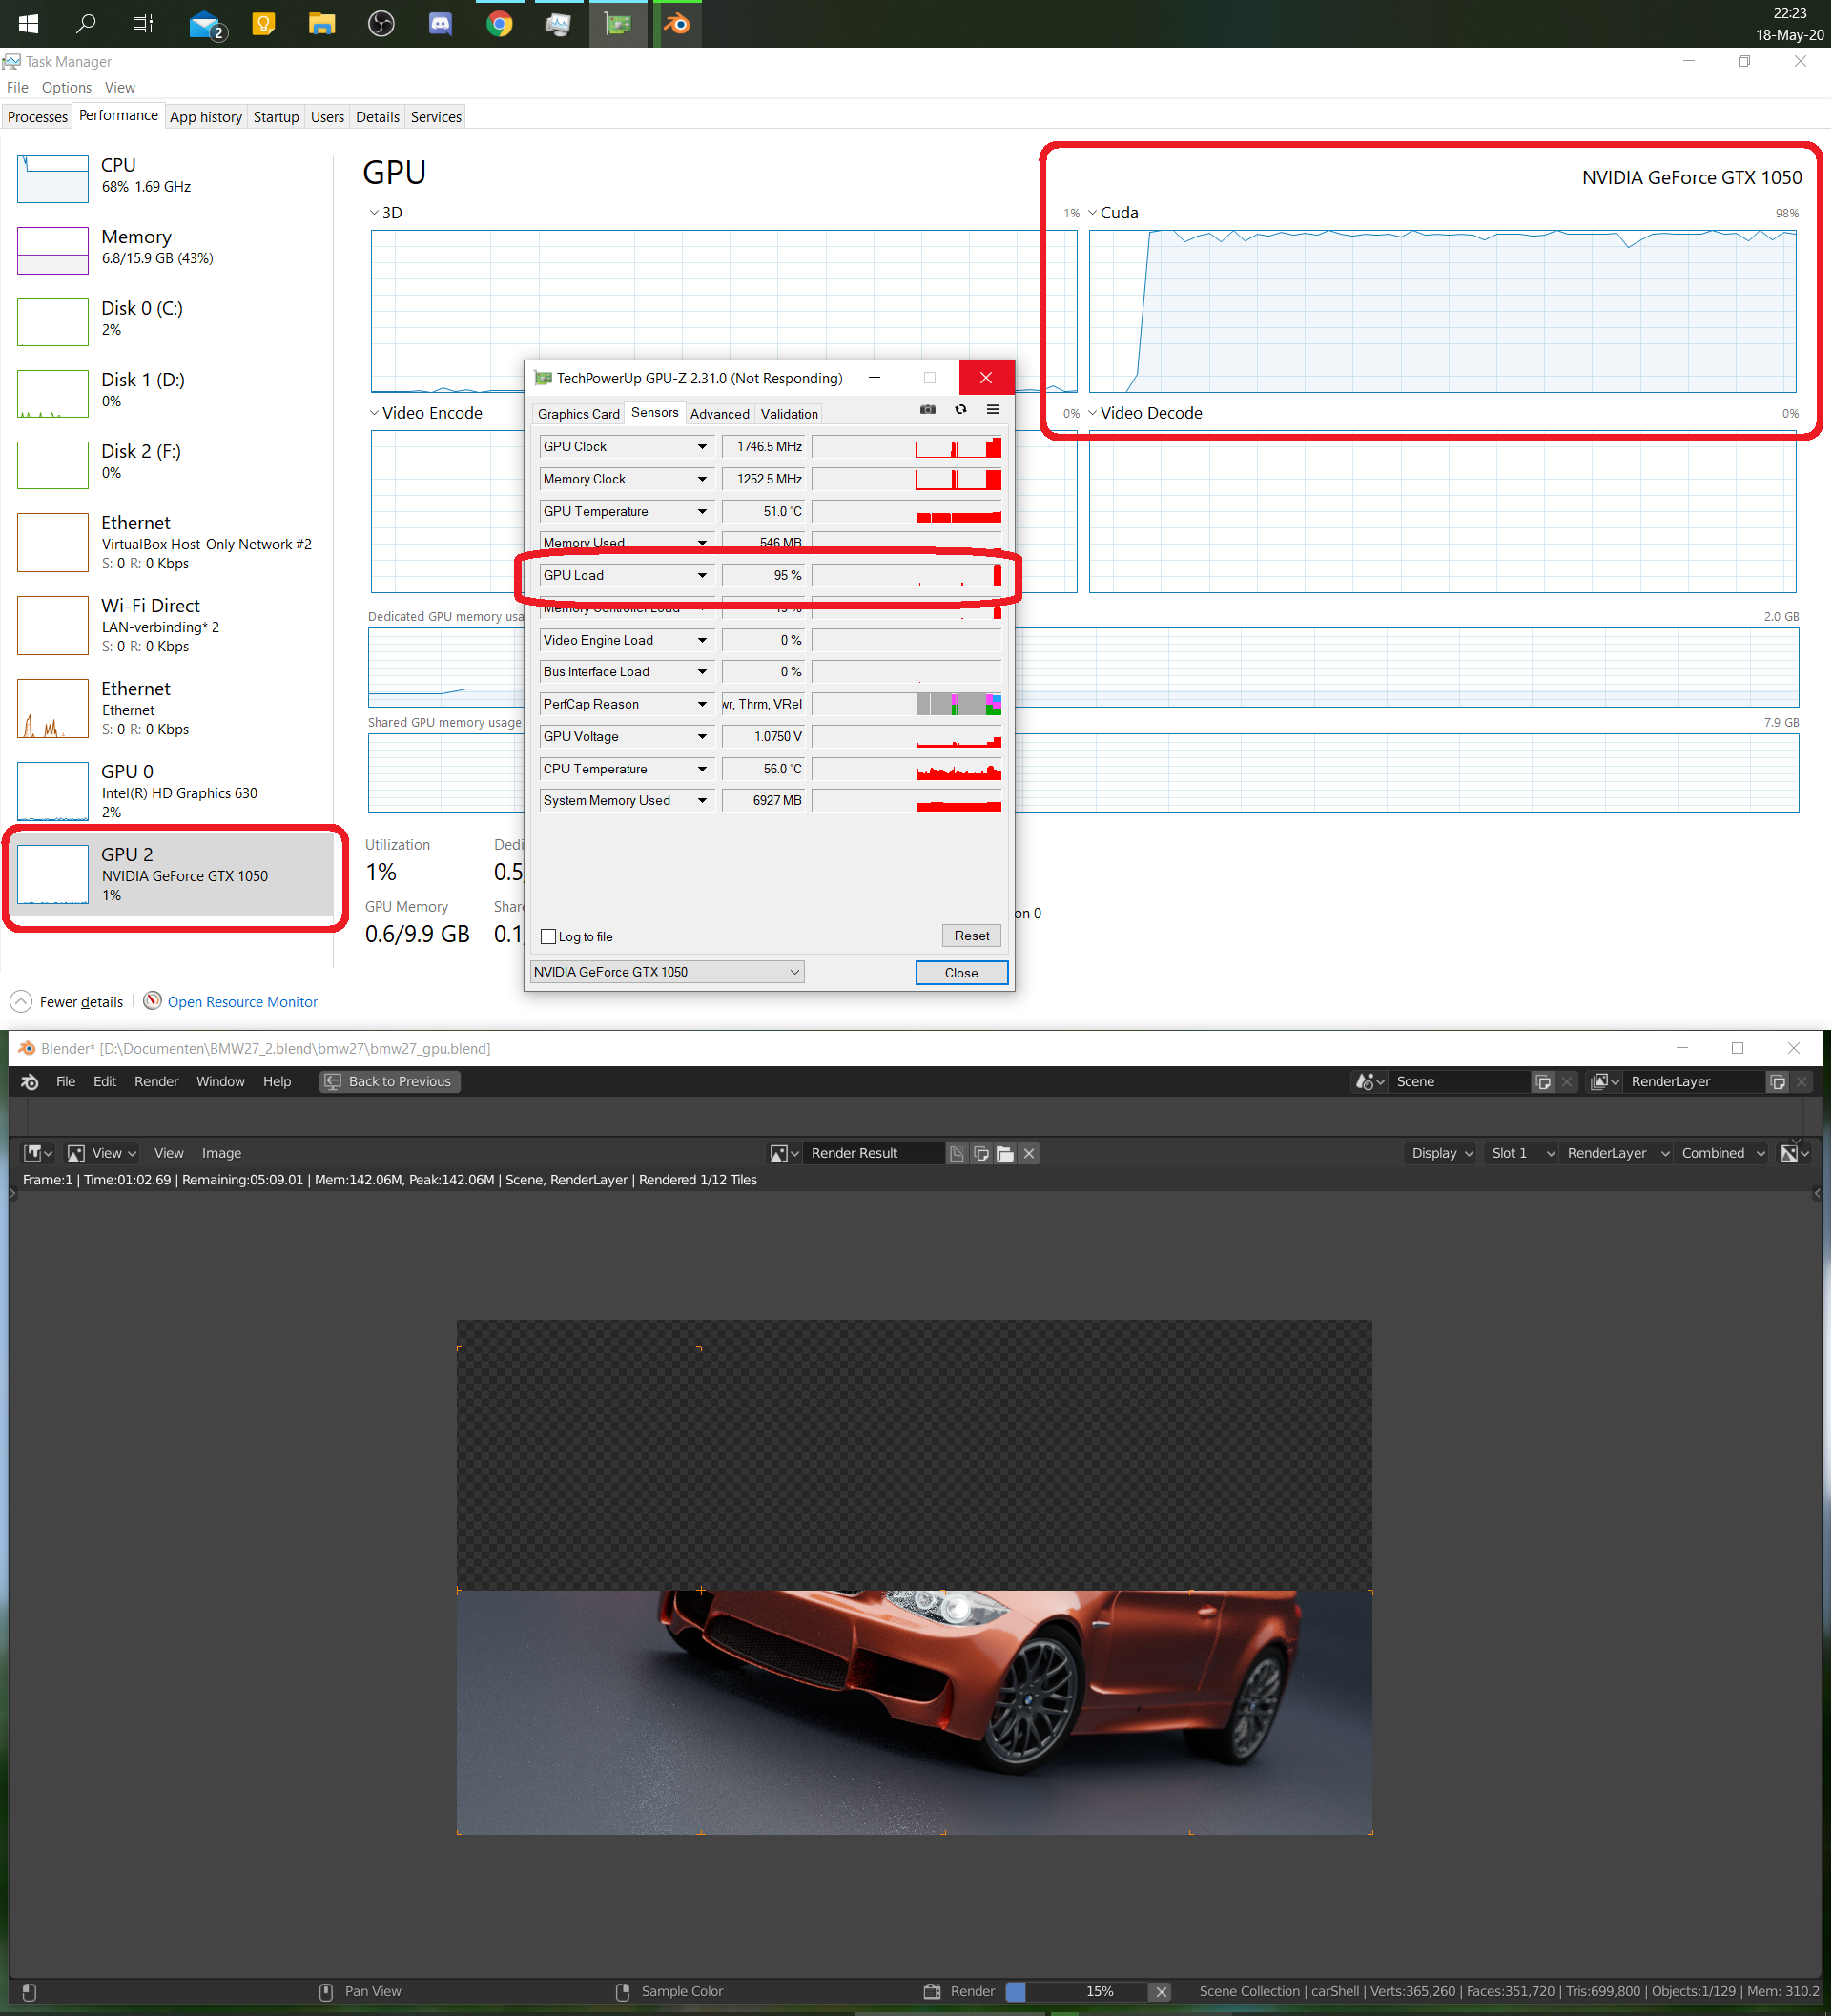Open Discord from the taskbar
The width and height of the screenshot is (1833, 2016).
point(440,23)
